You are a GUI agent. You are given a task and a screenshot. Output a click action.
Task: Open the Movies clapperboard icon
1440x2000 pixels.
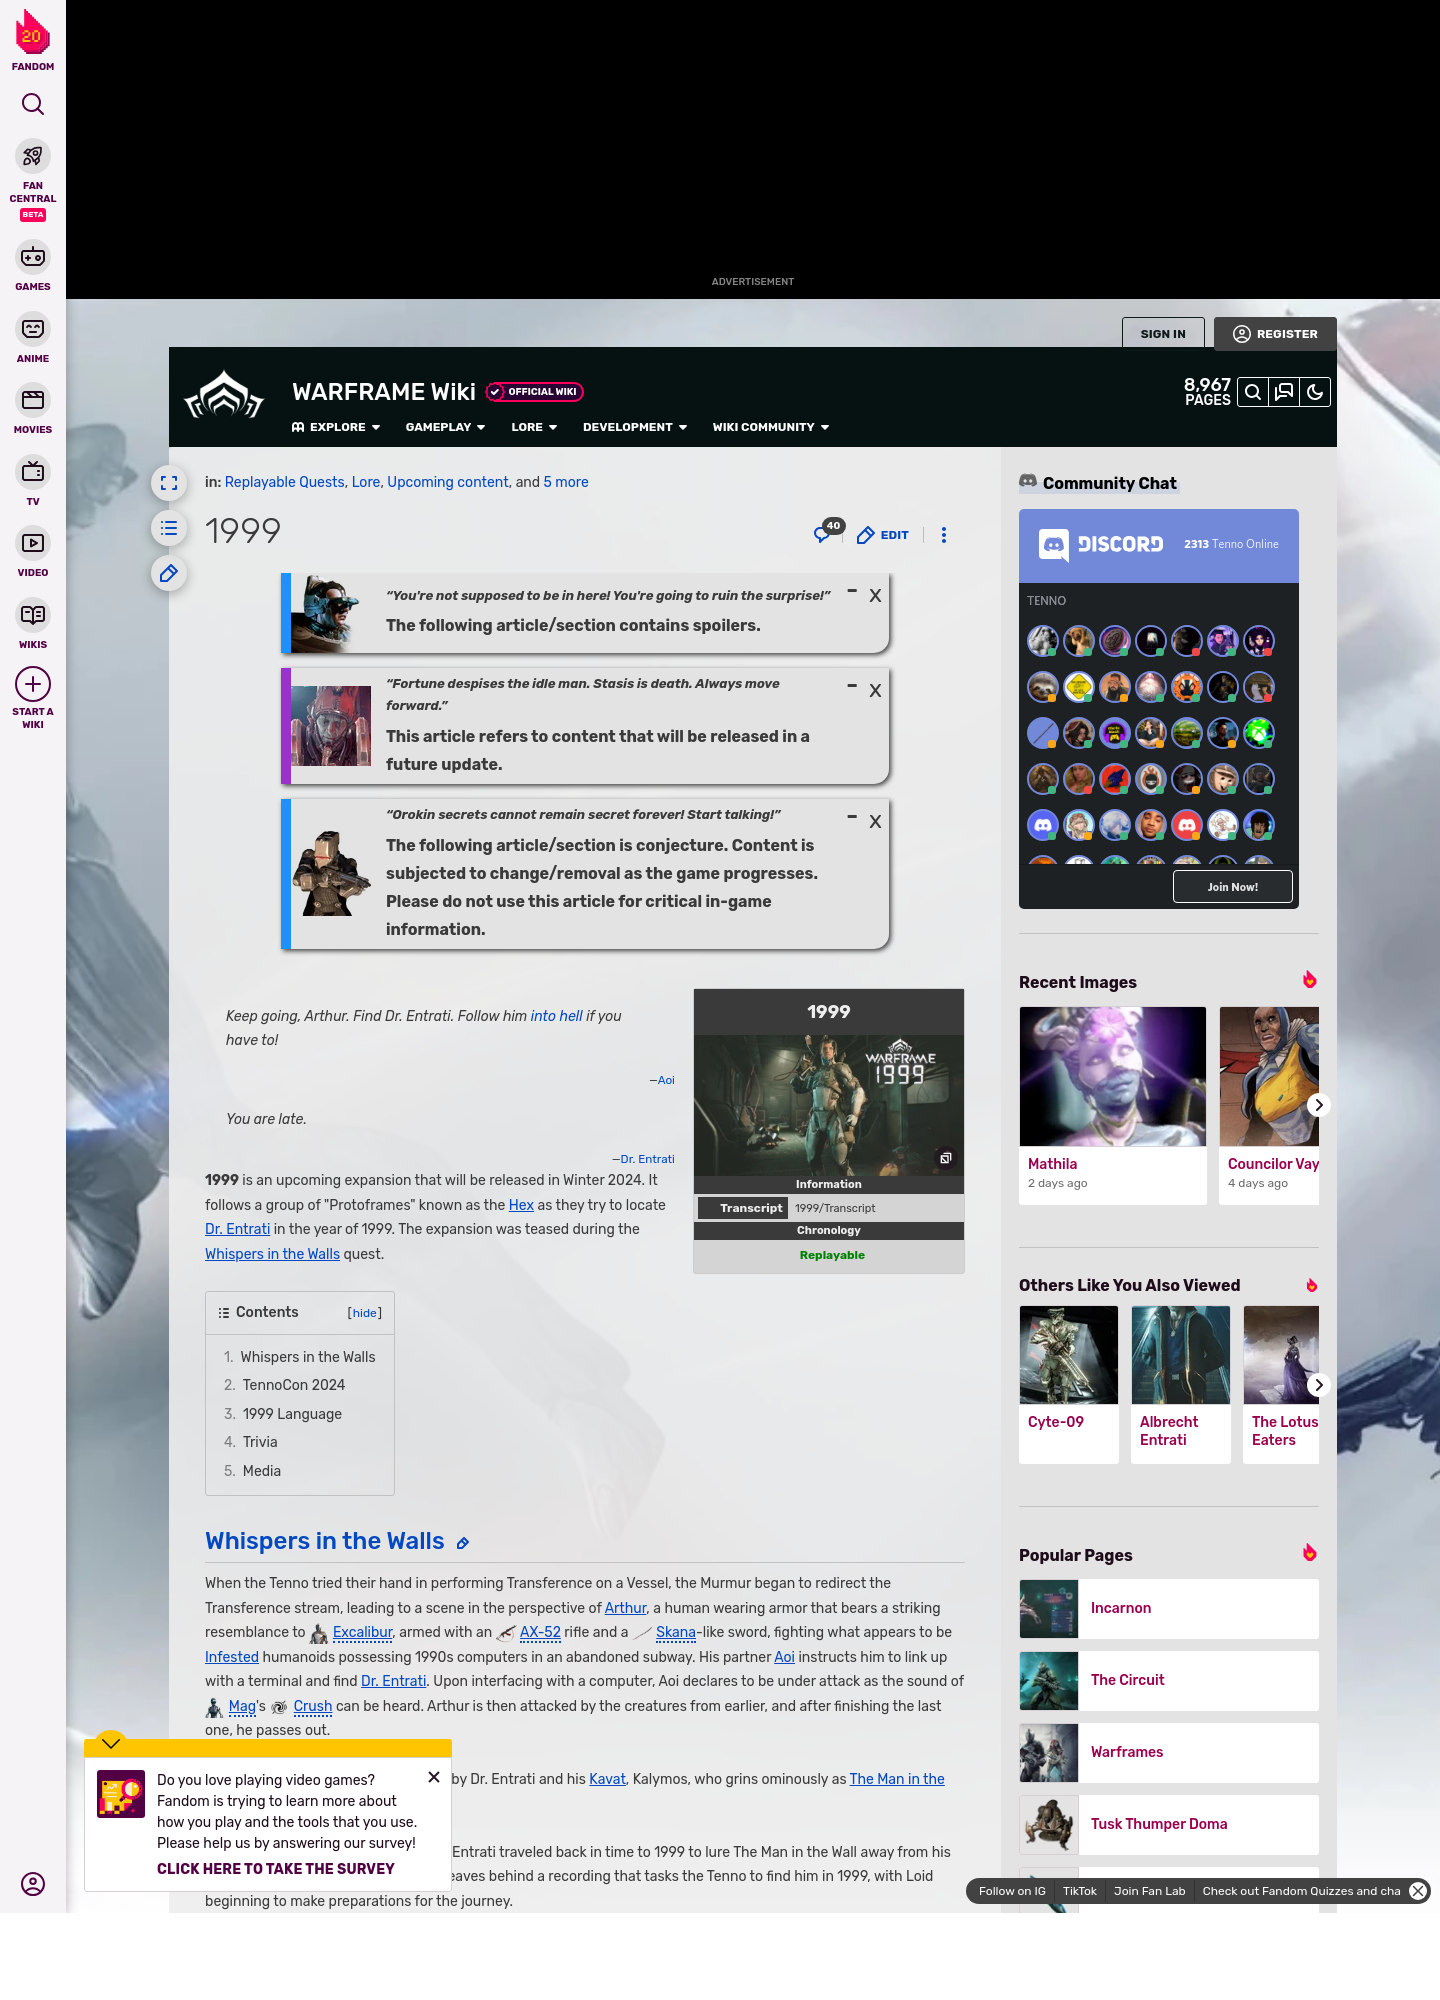33,400
